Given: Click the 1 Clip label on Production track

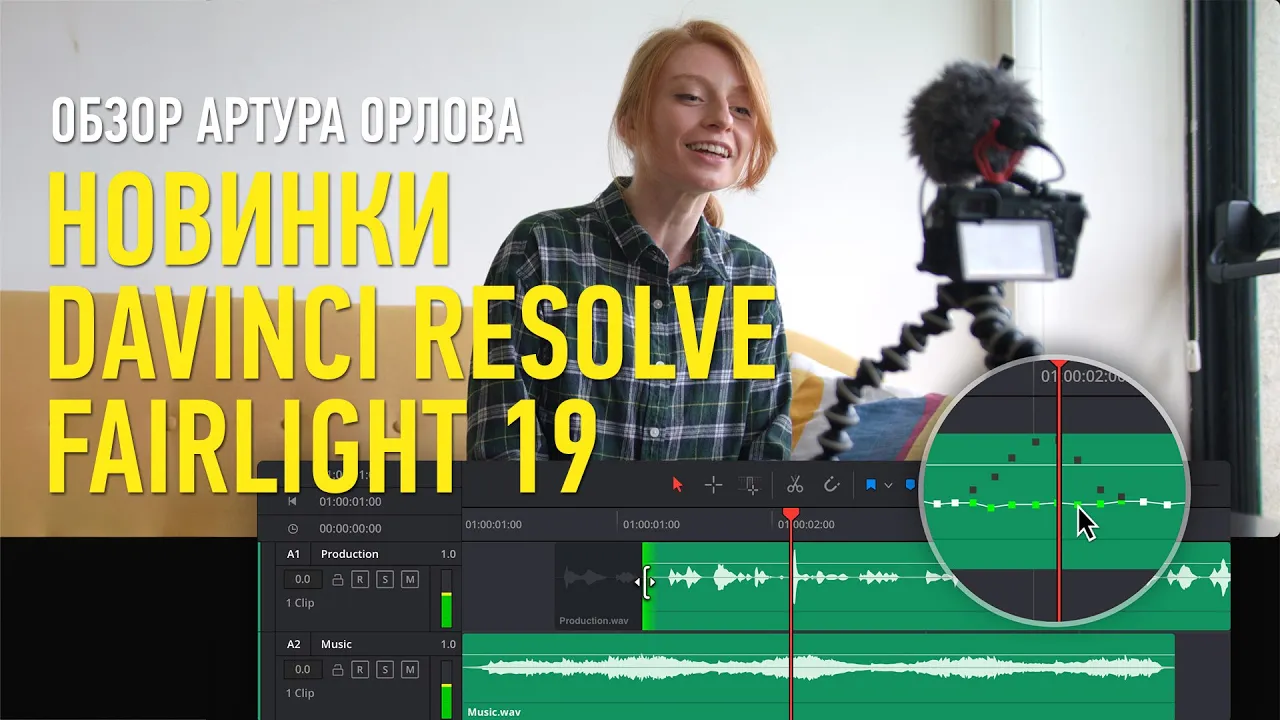Looking at the screenshot, I should click(300, 603).
